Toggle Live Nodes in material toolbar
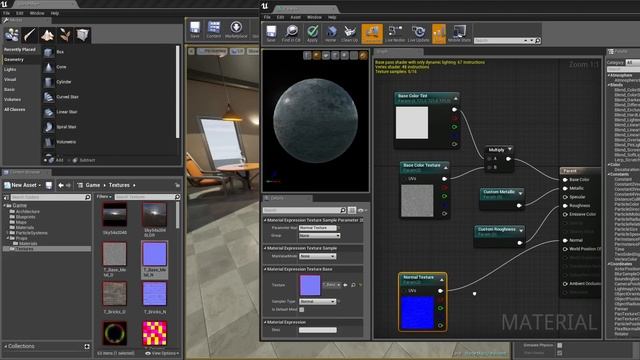640x360 pixels. coord(395,33)
